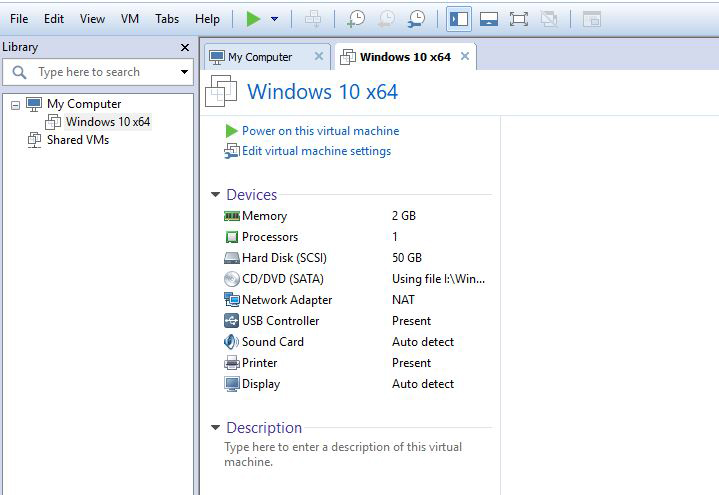The image size is (719, 495).
Task: Click Send Ctrl+Alt+Del toolbar icon
Action: 313,19
